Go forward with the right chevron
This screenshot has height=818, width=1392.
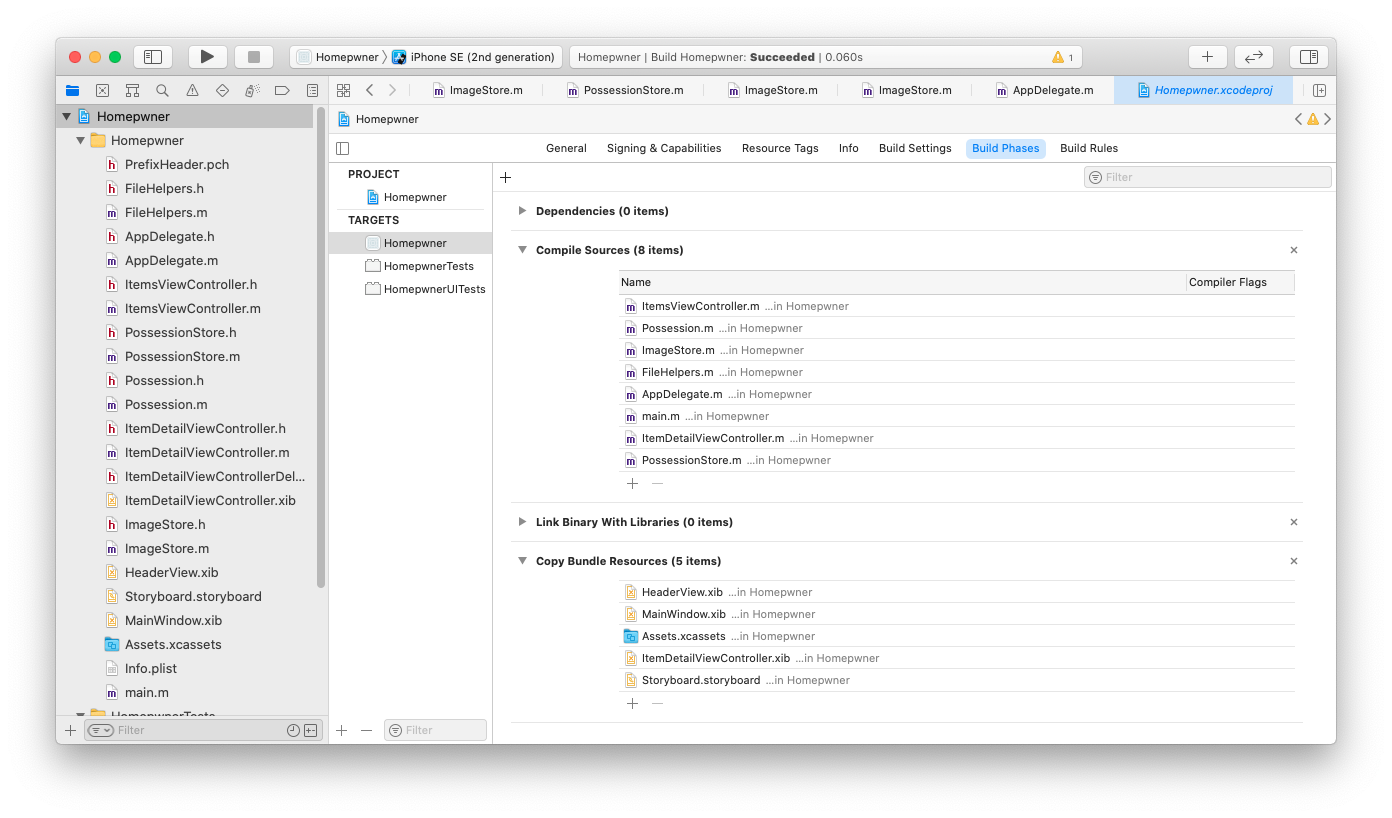coord(392,90)
